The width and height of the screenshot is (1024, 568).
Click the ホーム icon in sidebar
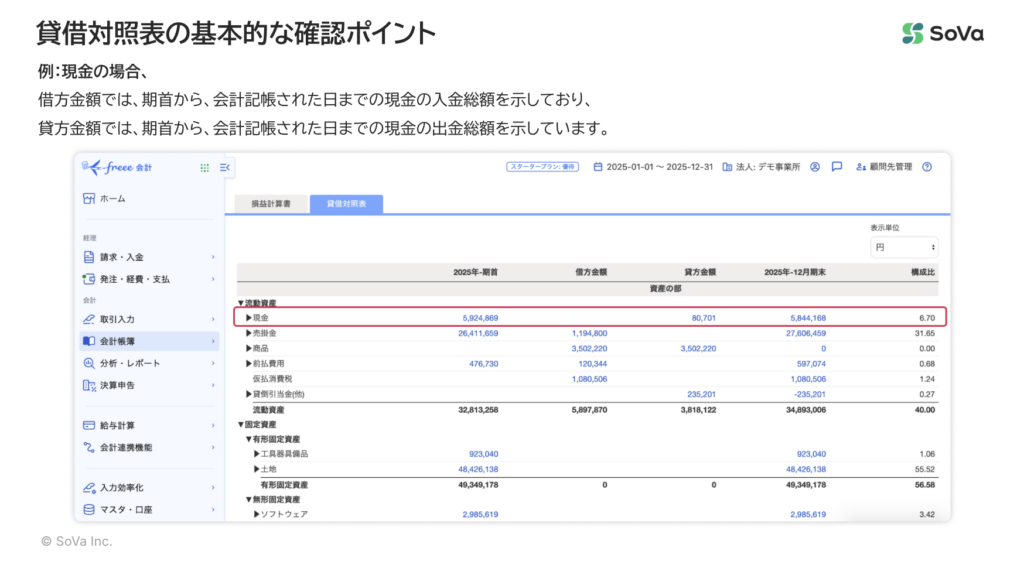tap(89, 199)
